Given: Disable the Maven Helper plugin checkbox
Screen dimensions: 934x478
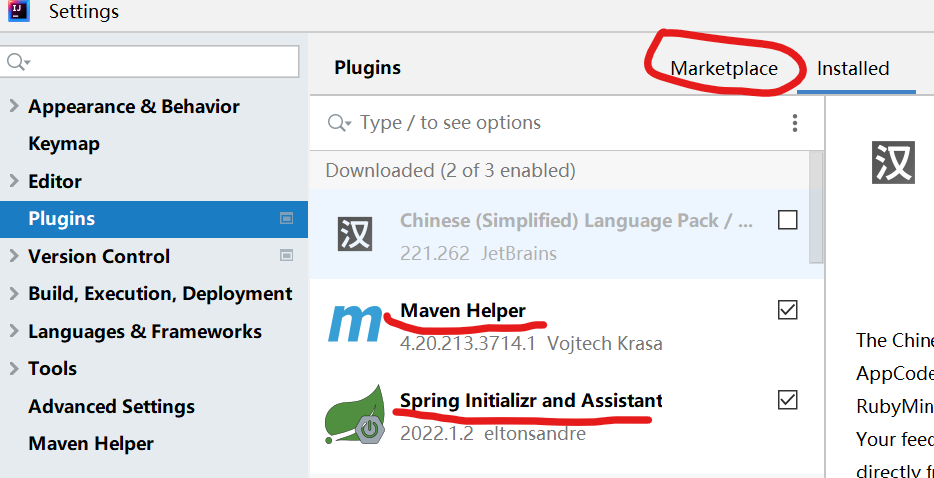Looking at the screenshot, I should pos(787,310).
